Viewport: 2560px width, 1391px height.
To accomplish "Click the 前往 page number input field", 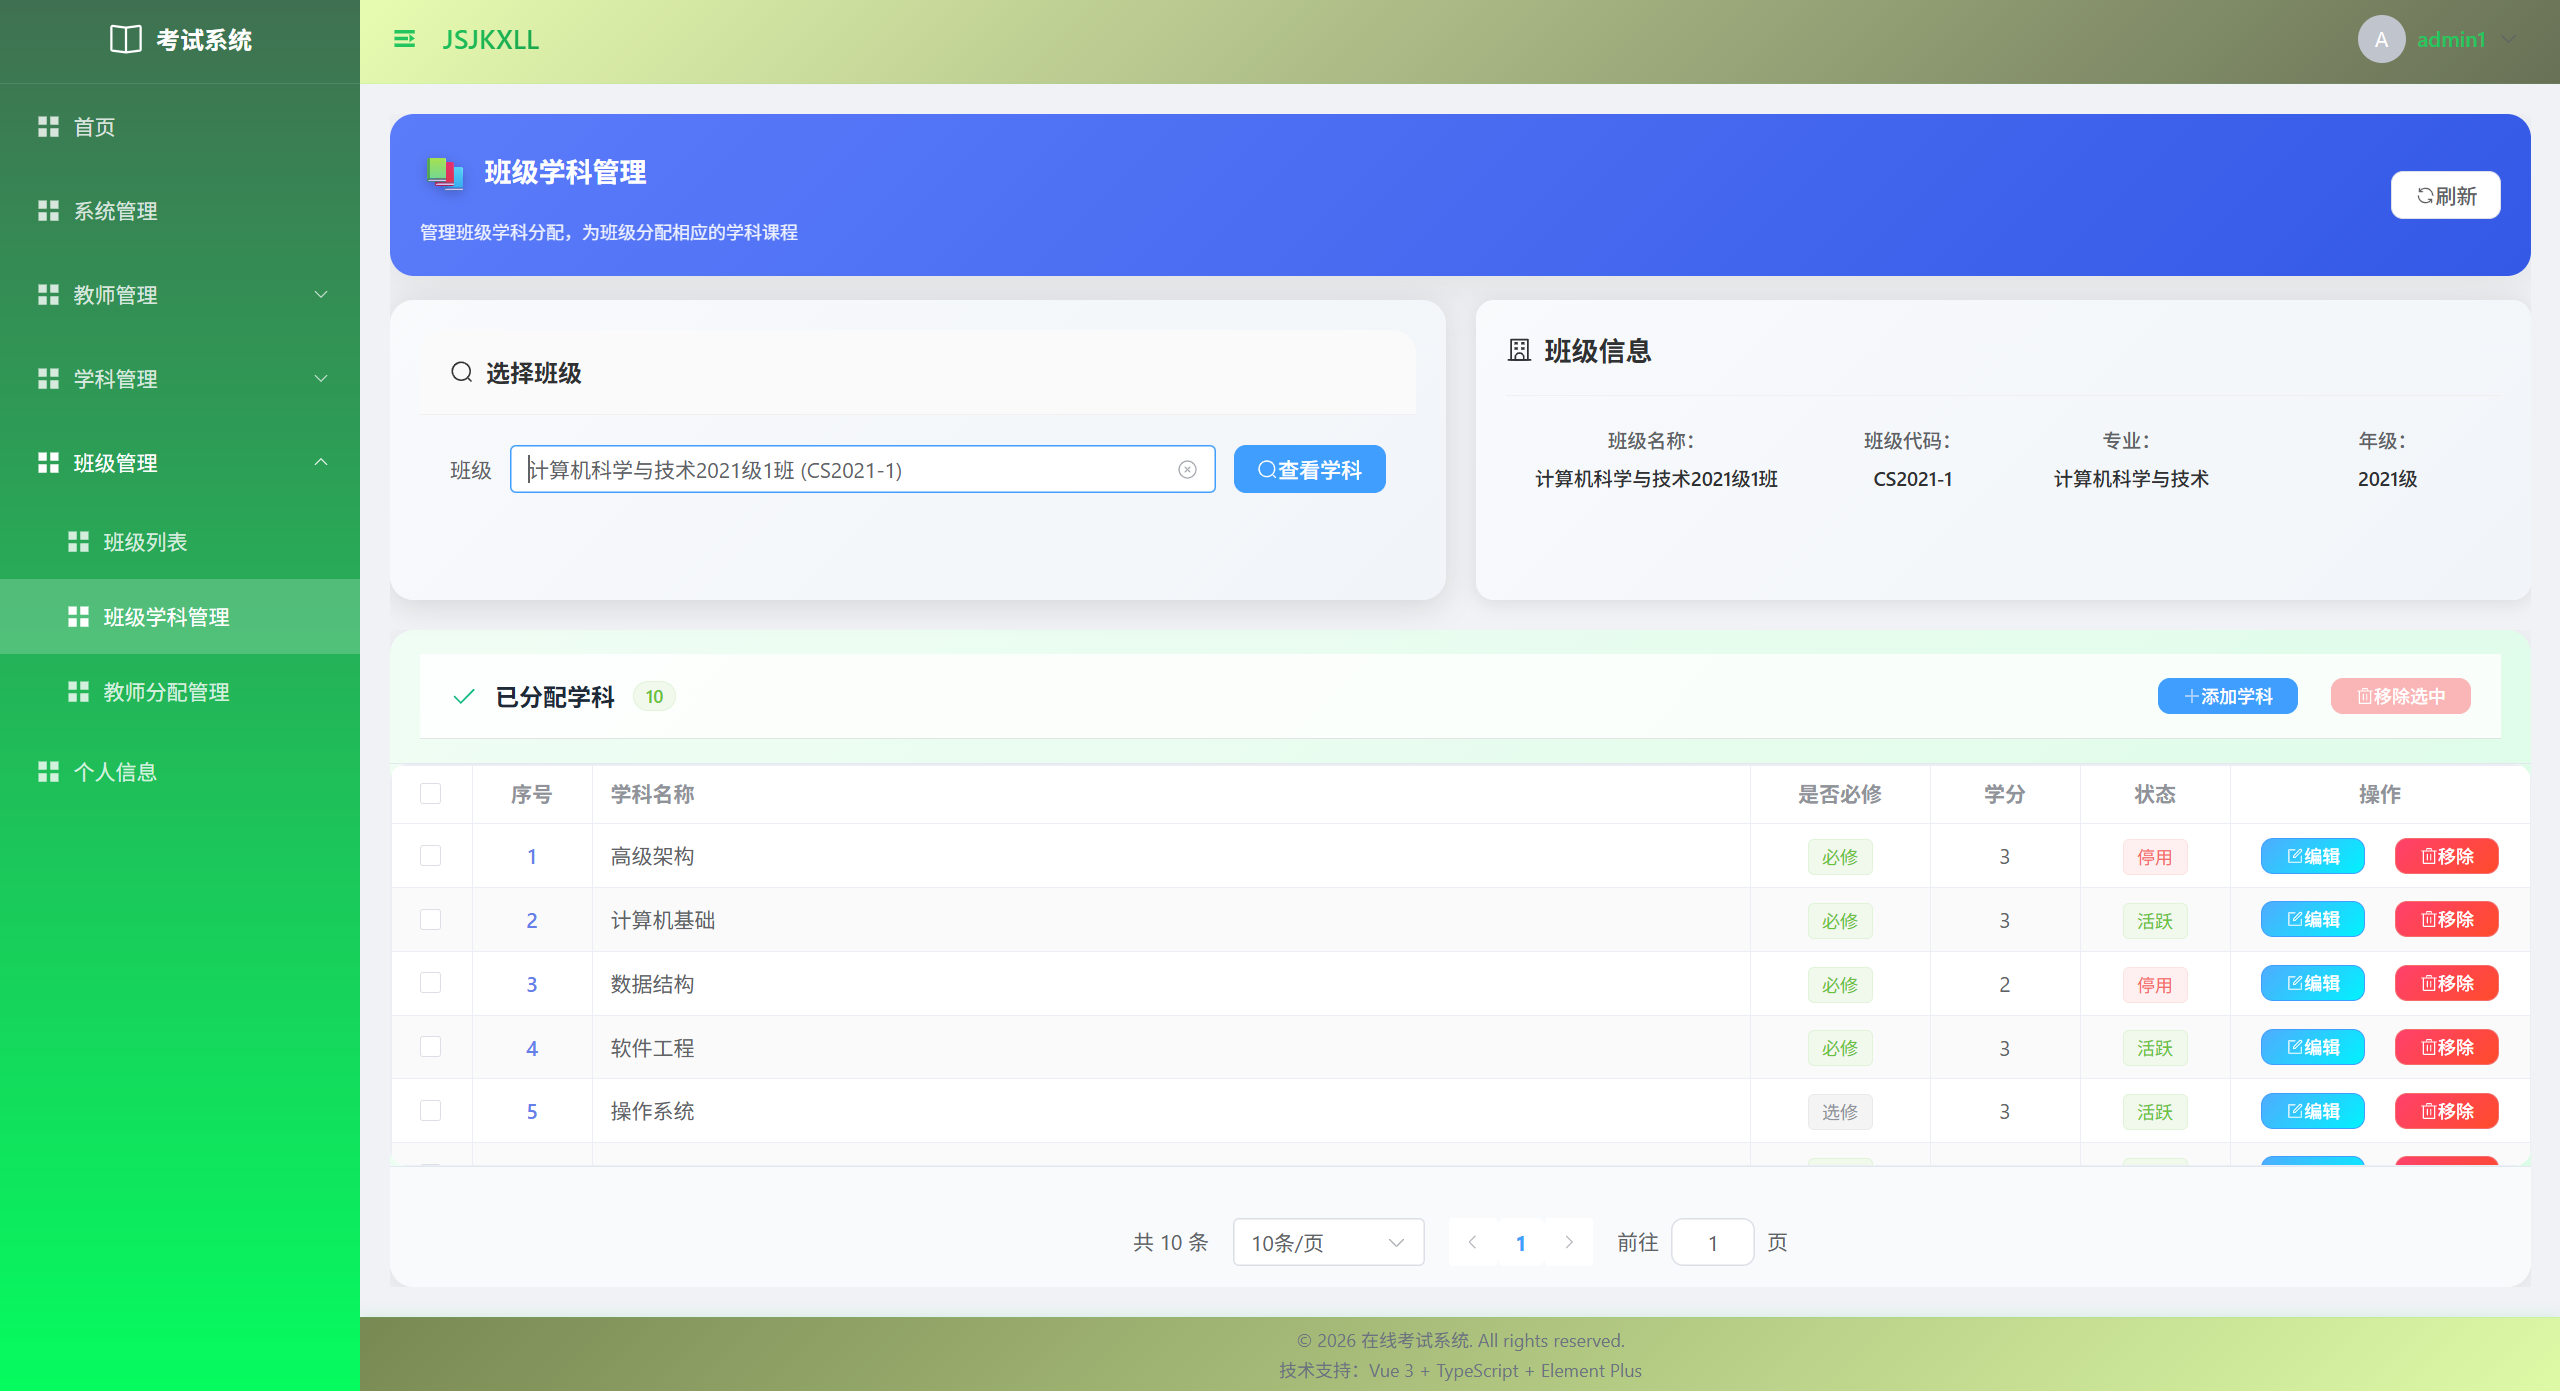I will (x=1712, y=1242).
